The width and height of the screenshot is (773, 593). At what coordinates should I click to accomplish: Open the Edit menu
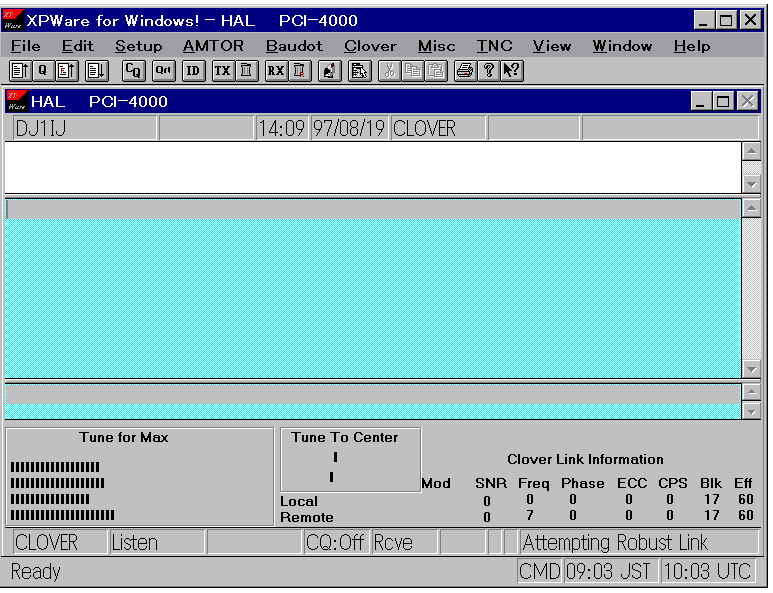(x=77, y=46)
